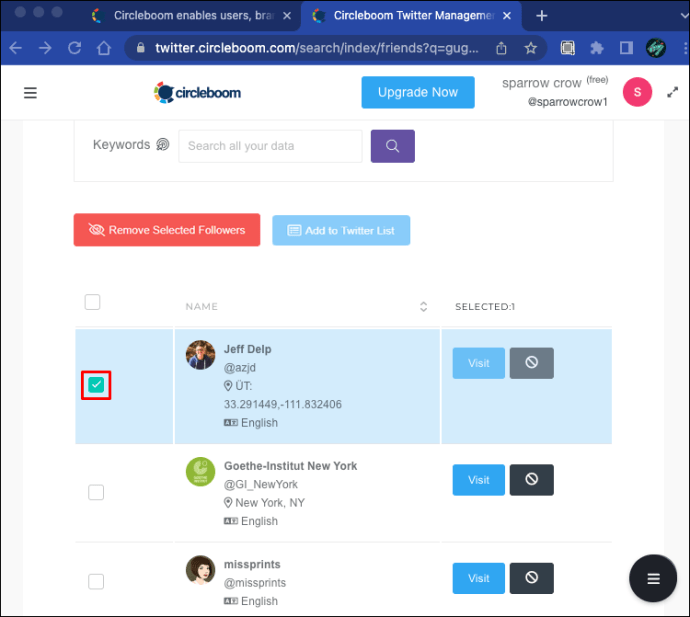Screen dimensions: 690x617
Task: Open the sparrow crow profile avatar
Action: [x=637, y=92]
